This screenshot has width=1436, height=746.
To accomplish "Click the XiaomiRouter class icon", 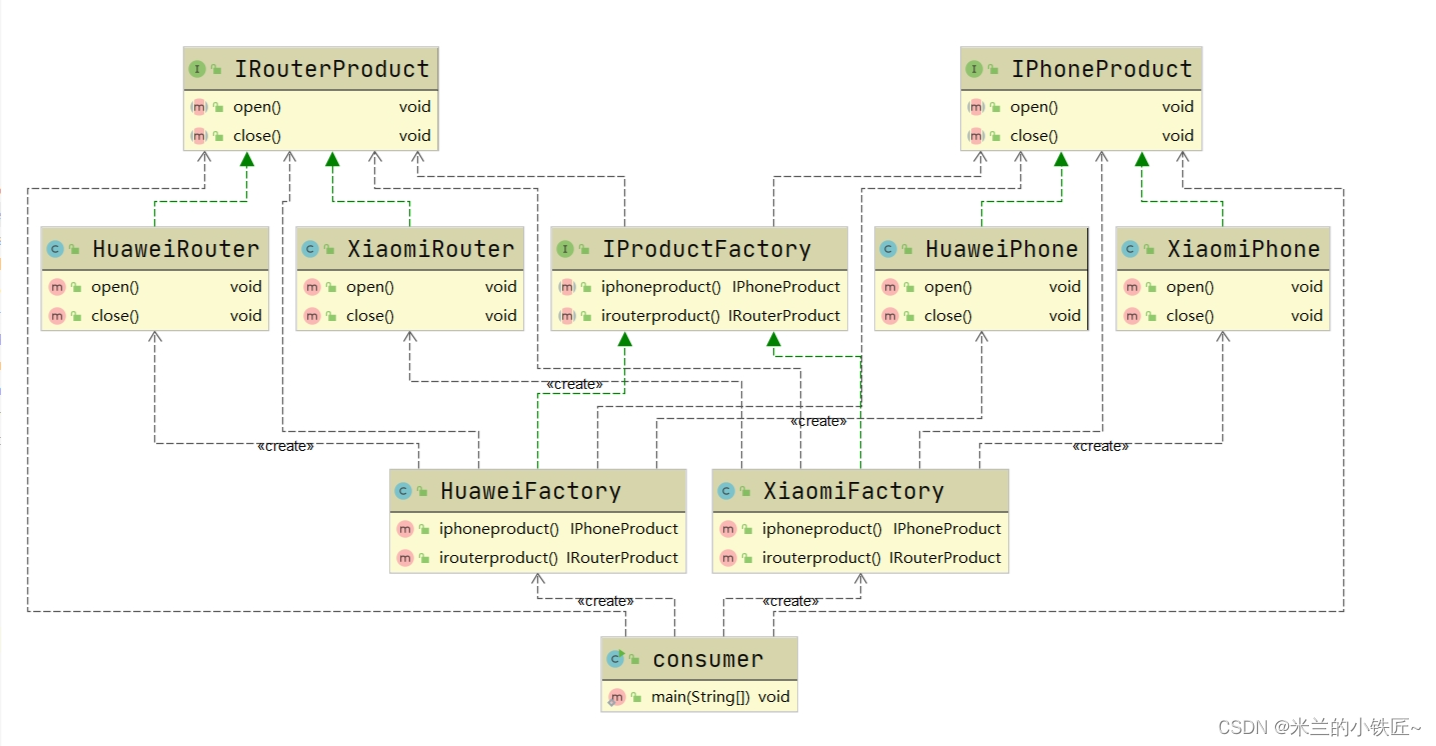I will point(311,249).
